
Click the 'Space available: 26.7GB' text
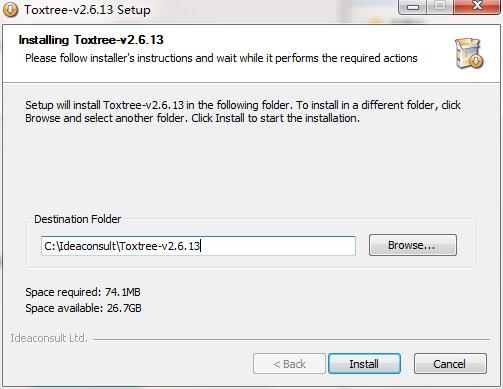point(83,308)
